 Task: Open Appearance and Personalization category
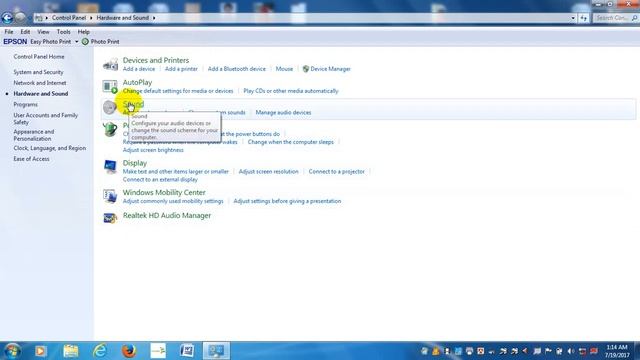coord(34,135)
